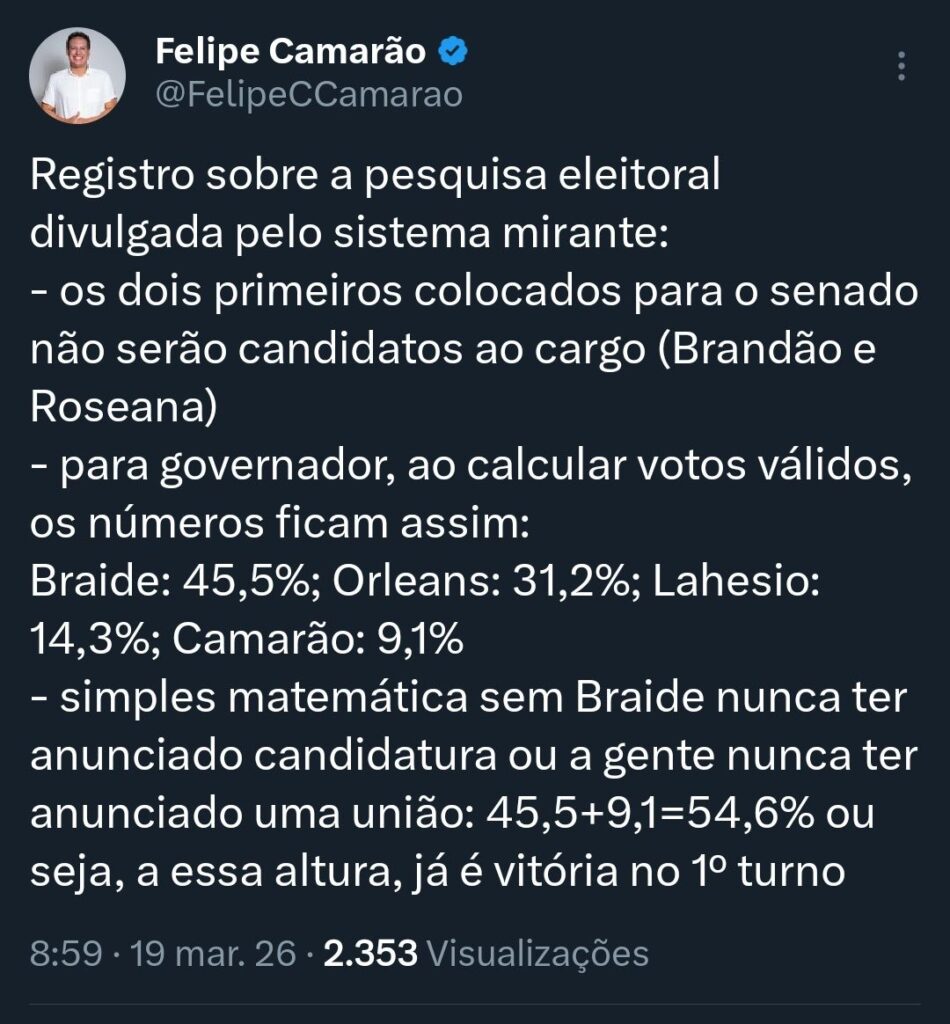Click the line starting "- simples matemática"
The image size is (950, 1024).
click(469, 698)
